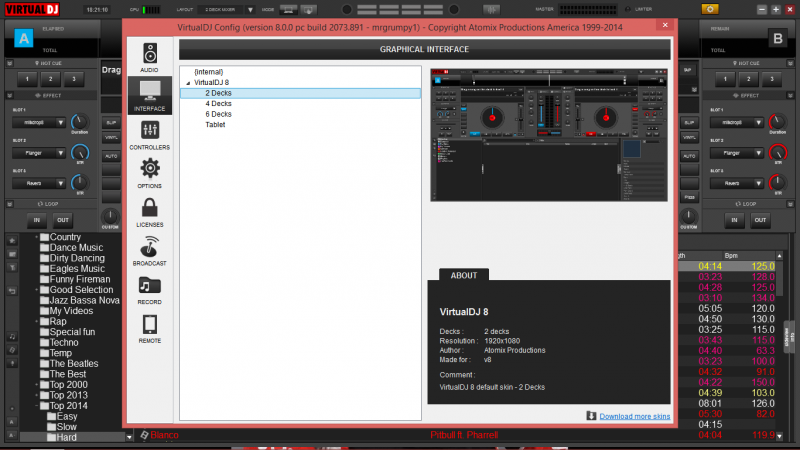Viewport: 800px width, 450px height.
Task: Toggle the master LIMITER
Action: coord(628,9)
